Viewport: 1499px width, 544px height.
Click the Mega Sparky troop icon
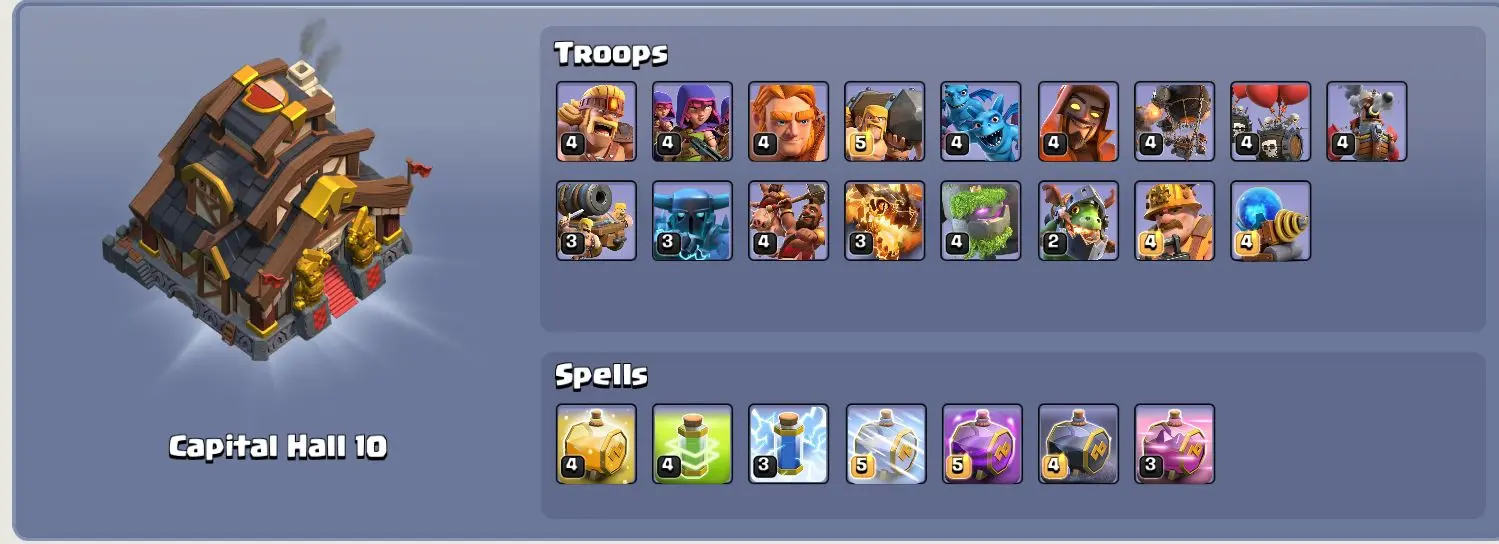1270,221
